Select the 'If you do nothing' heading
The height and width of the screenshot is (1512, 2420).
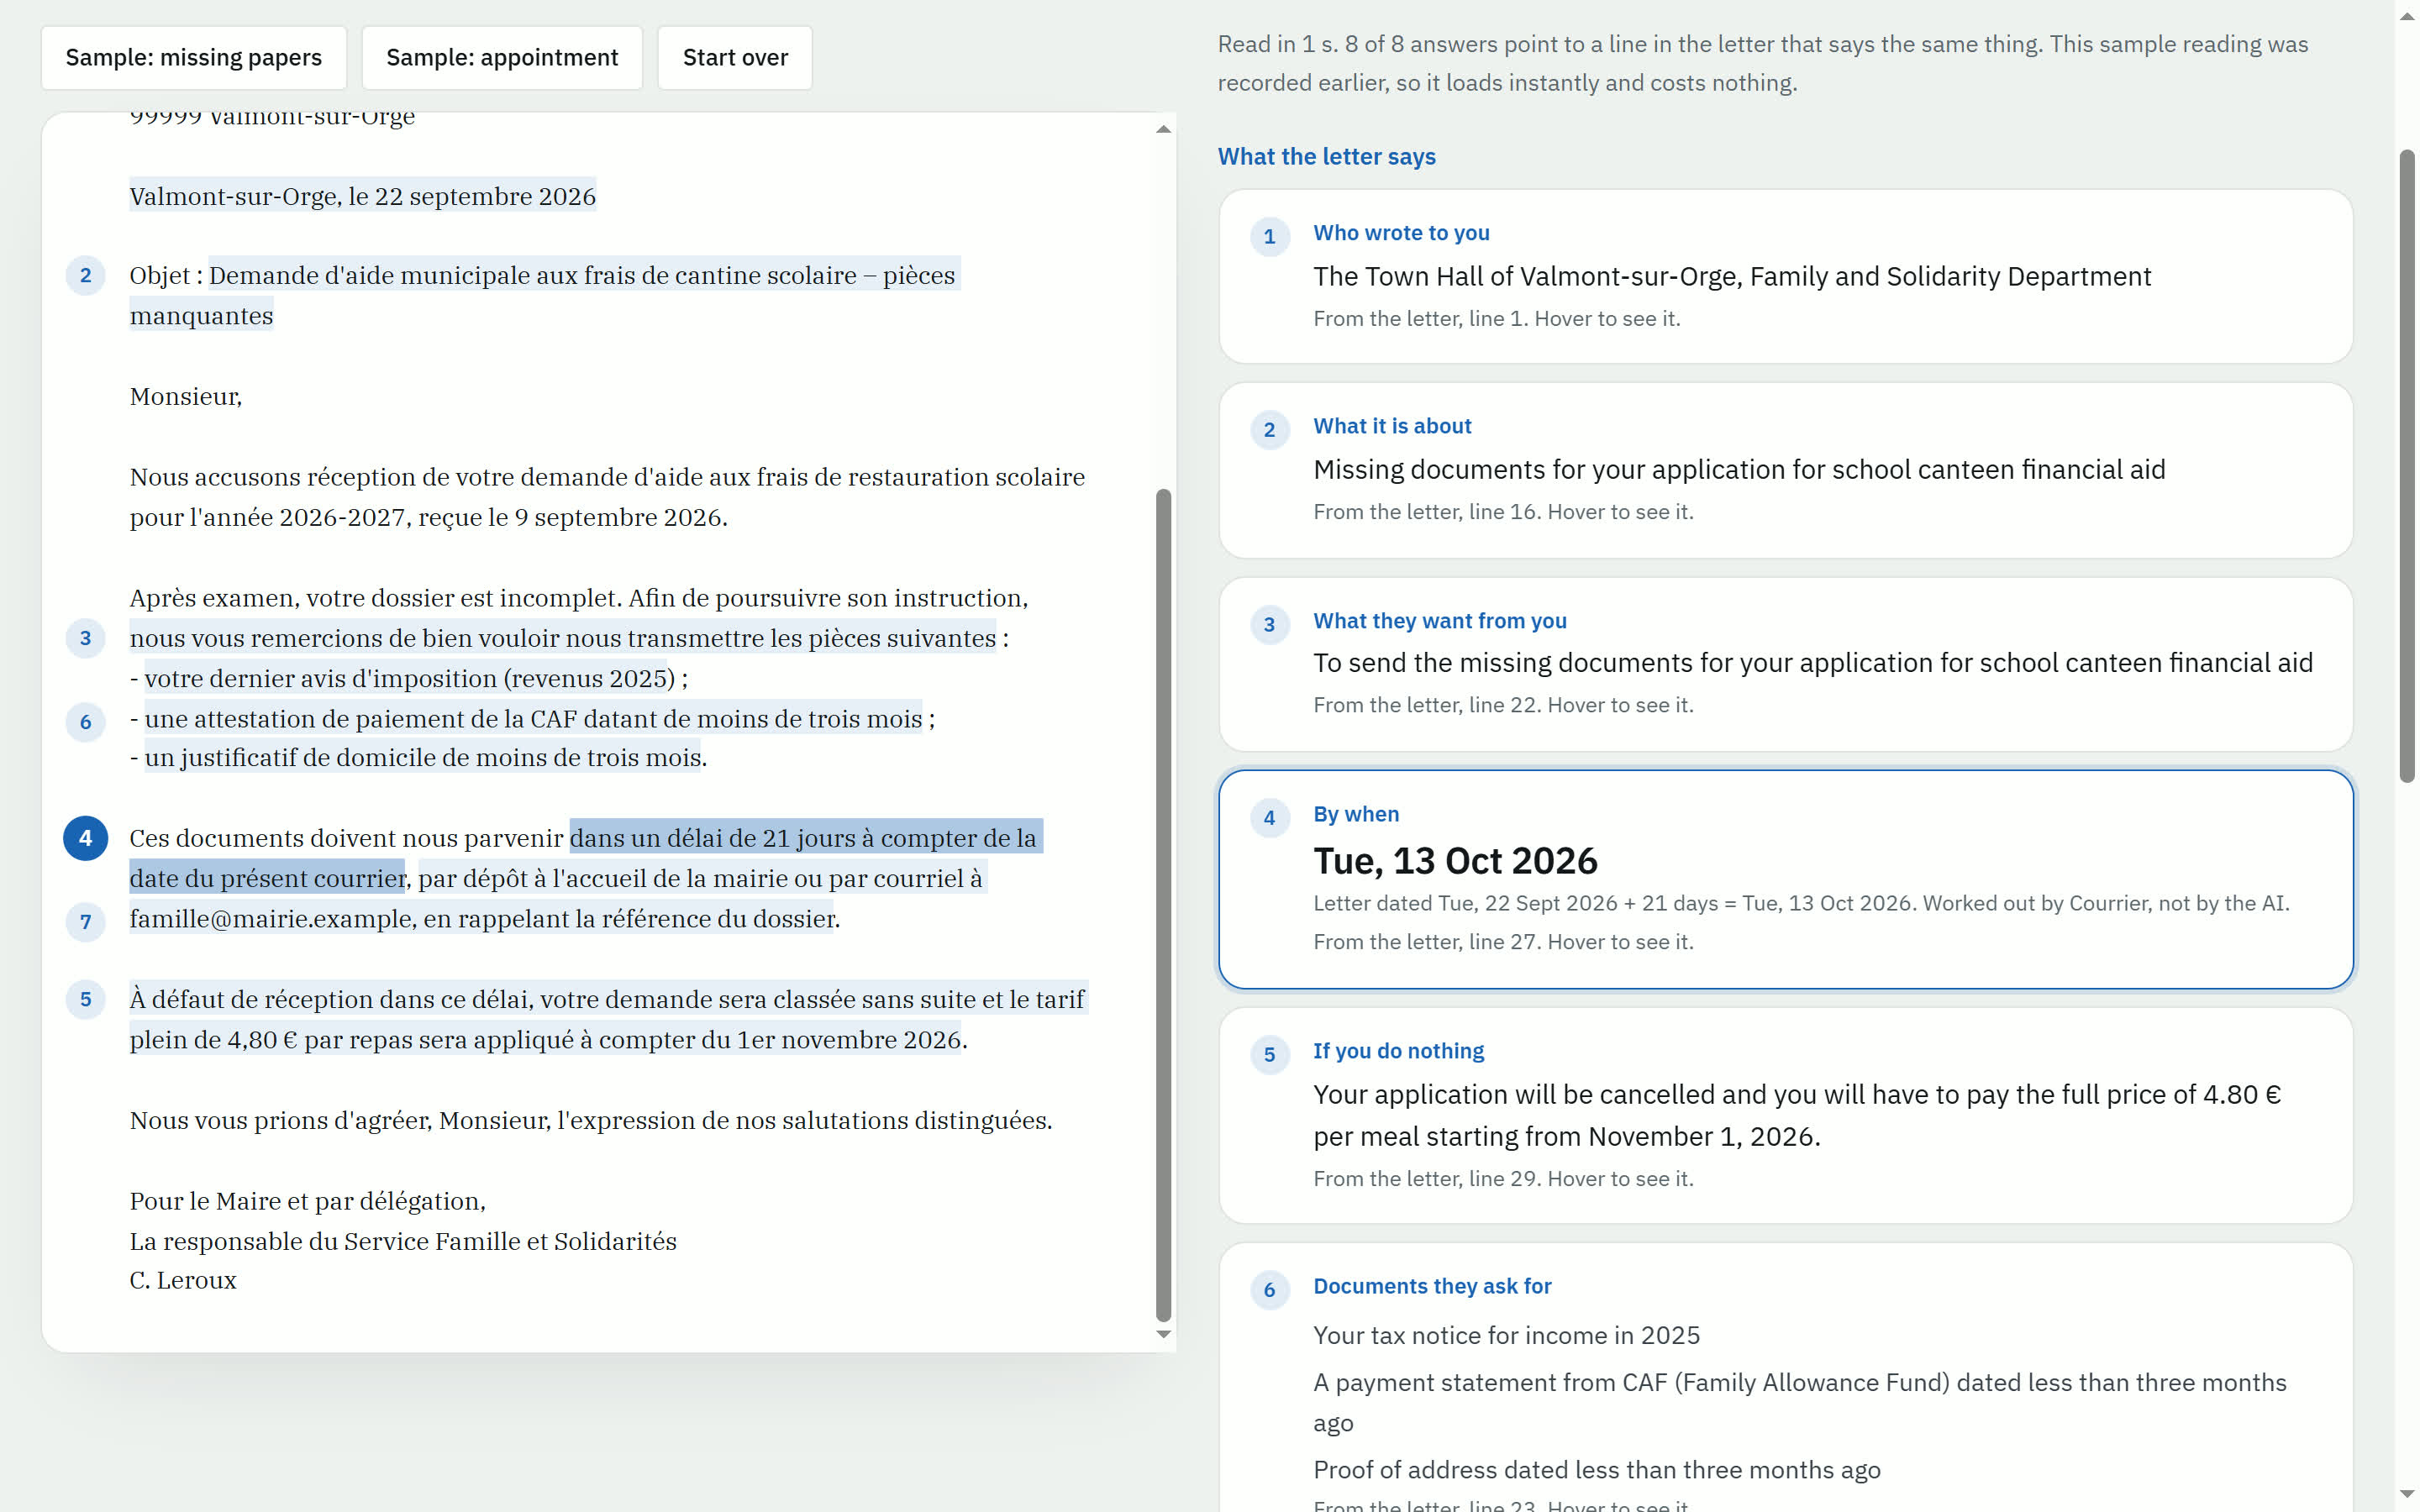1398,1051
